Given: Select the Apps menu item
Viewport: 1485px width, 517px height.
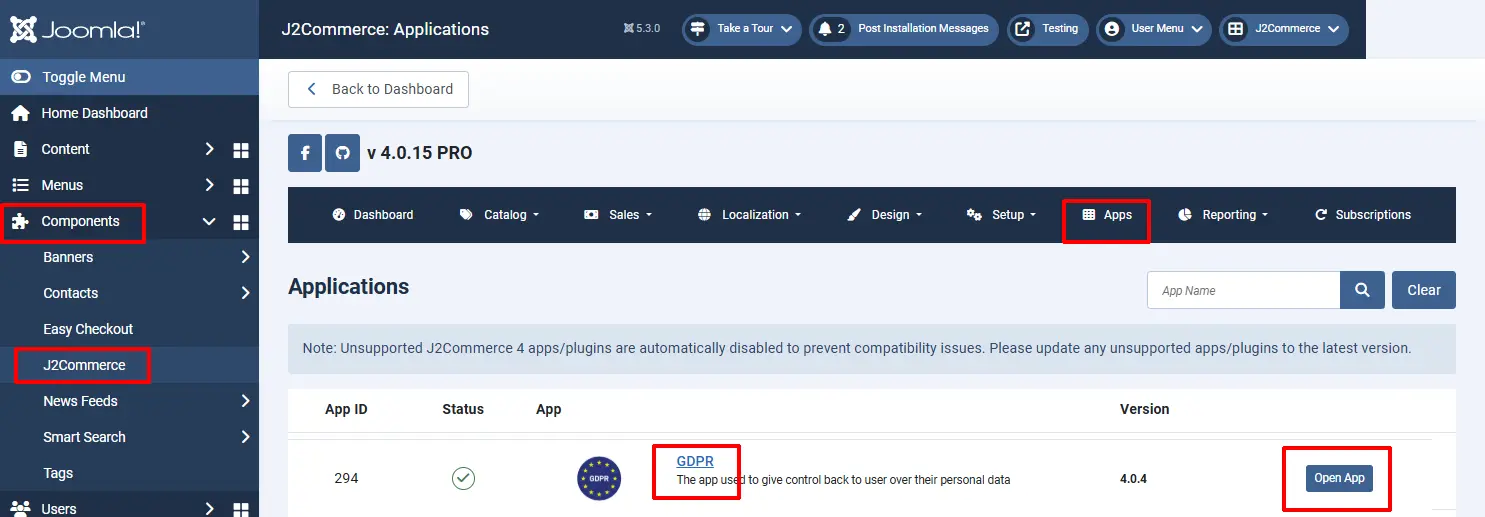Looking at the screenshot, I should (1107, 215).
